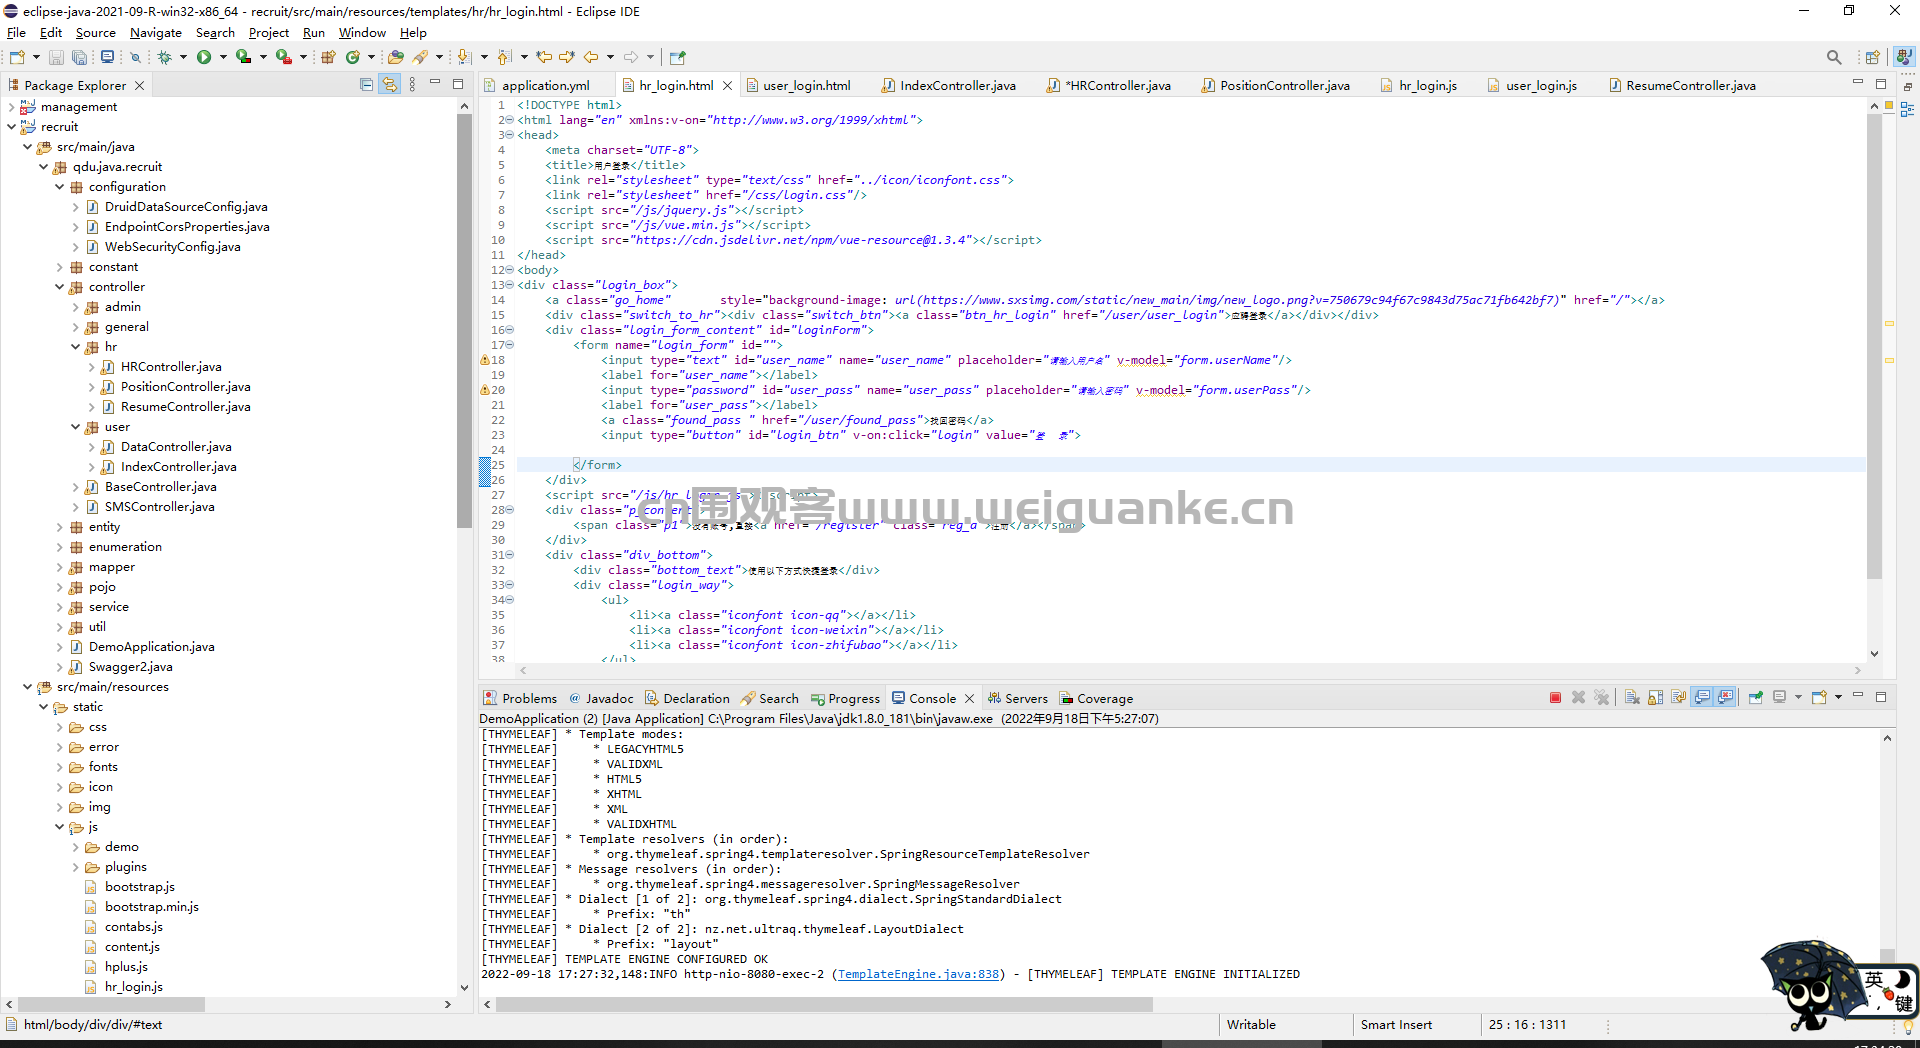Click the Pin Console icon
1920x1048 pixels.
click(1755, 698)
